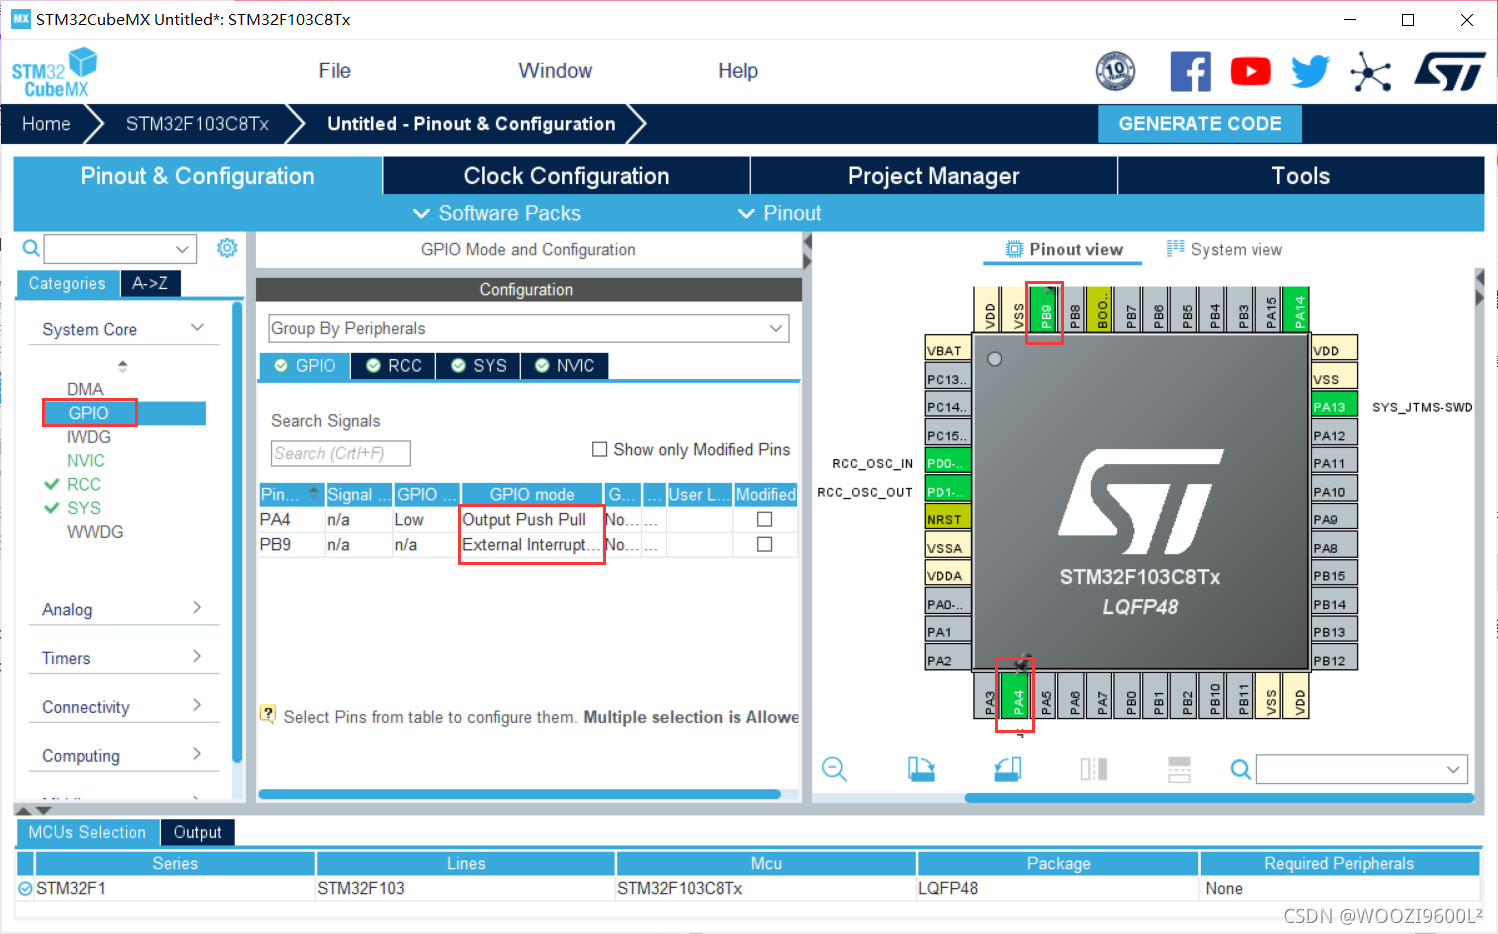Open the NVIC configuration tab
This screenshot has height=934, width=1498.
[565, 366]
